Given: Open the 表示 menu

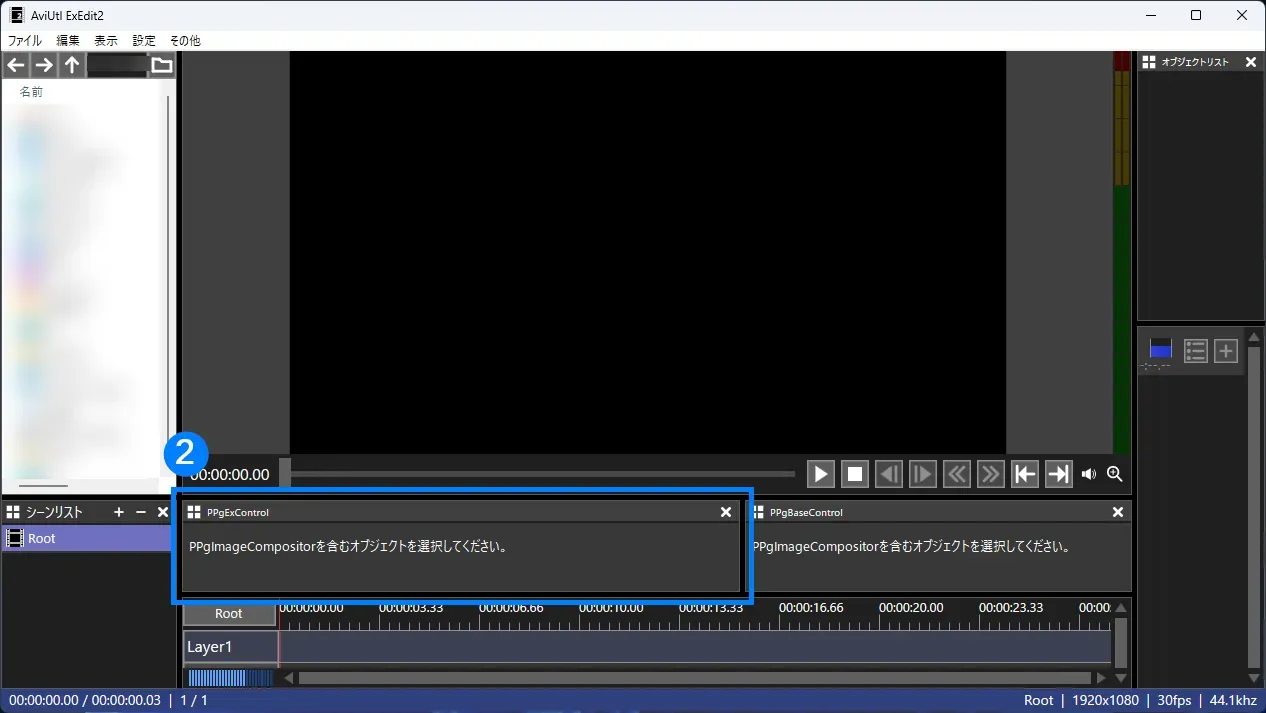Looking at the screenshot, I should [106, 41].
